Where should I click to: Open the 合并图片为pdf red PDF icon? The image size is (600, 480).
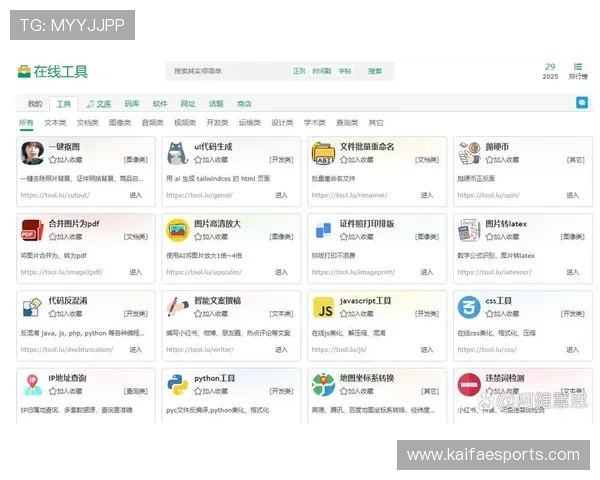tap(32, 230)
